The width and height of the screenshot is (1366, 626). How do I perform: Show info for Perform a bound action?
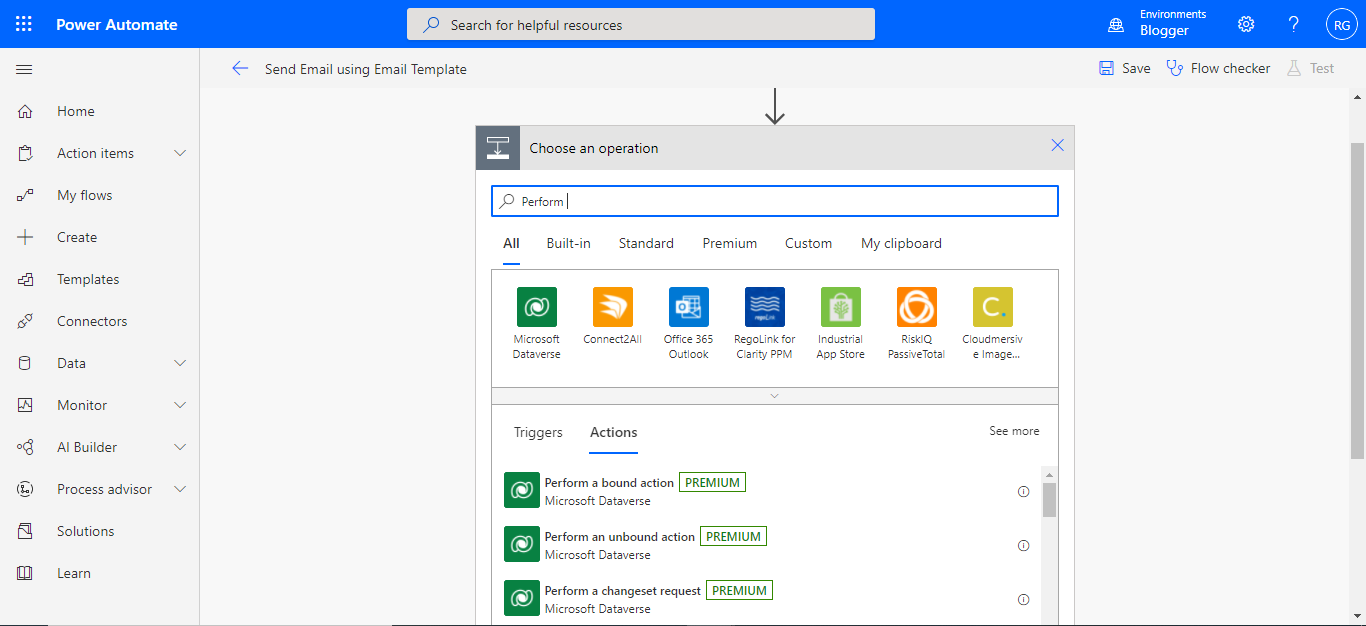pos(1023,492)
